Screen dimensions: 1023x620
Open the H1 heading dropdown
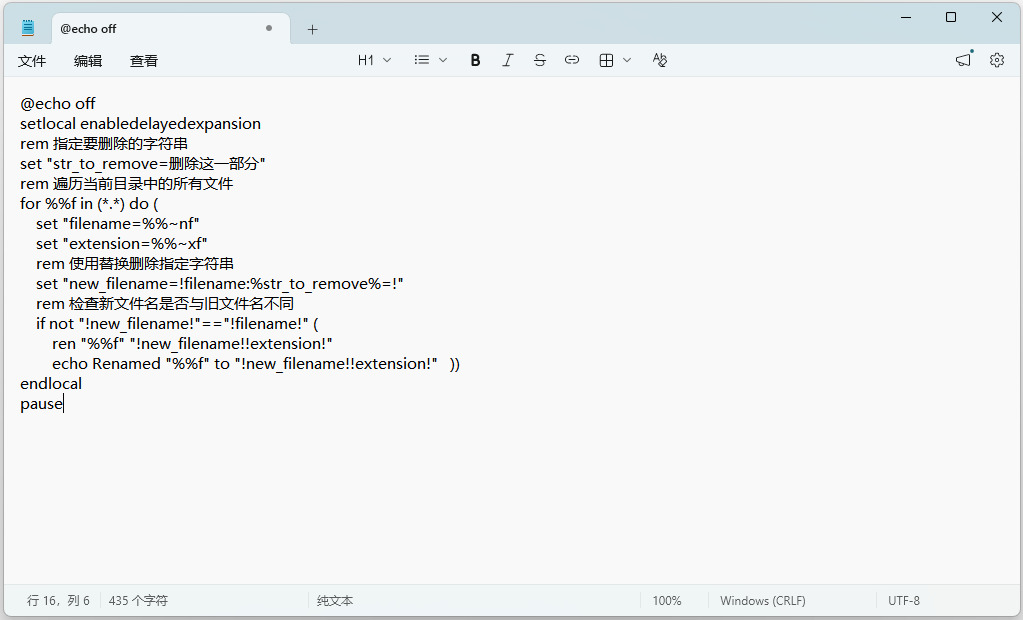point(374,60)
